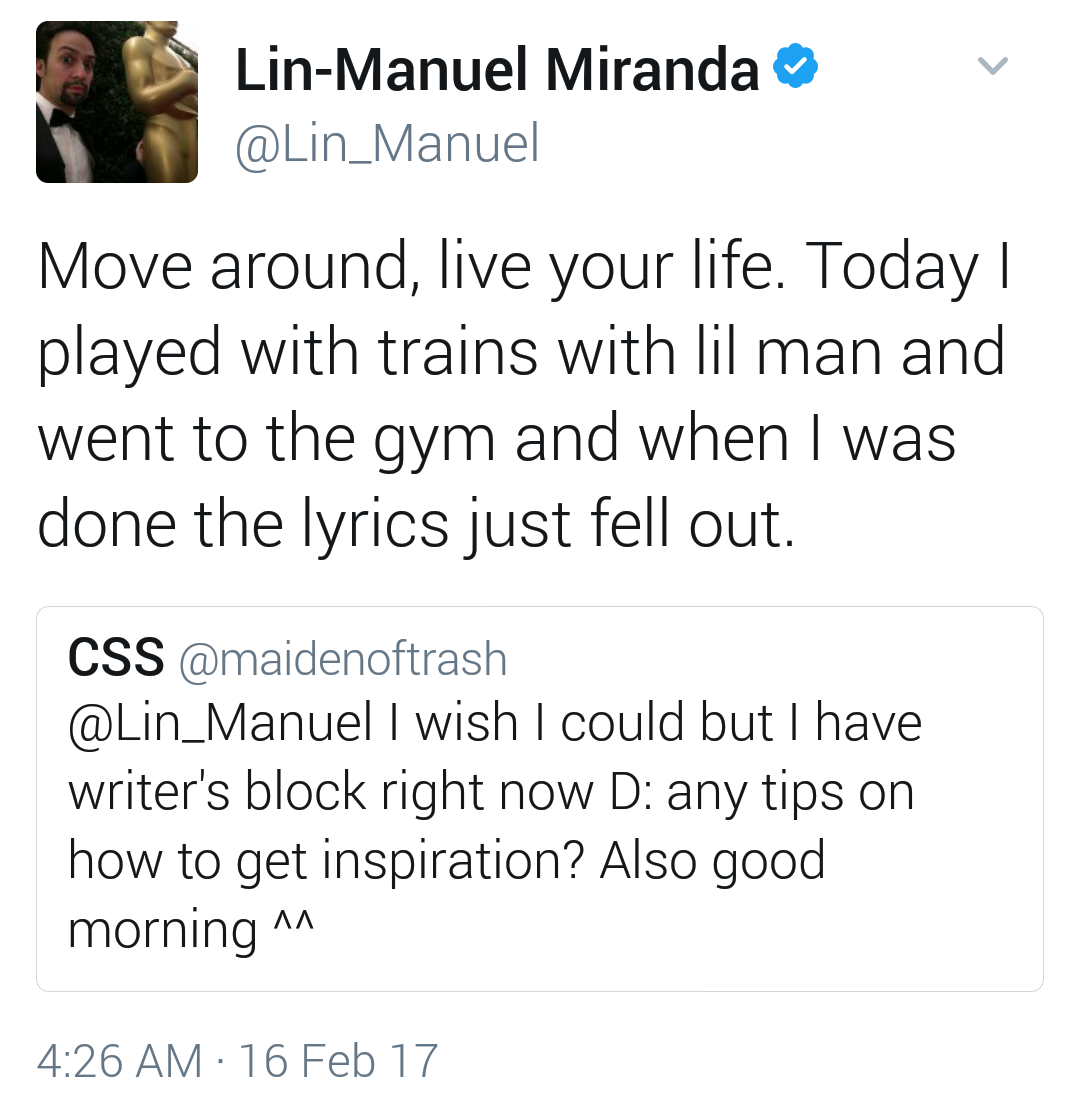Click the Lin-Manuel Miranda display name

pos(497,70)
